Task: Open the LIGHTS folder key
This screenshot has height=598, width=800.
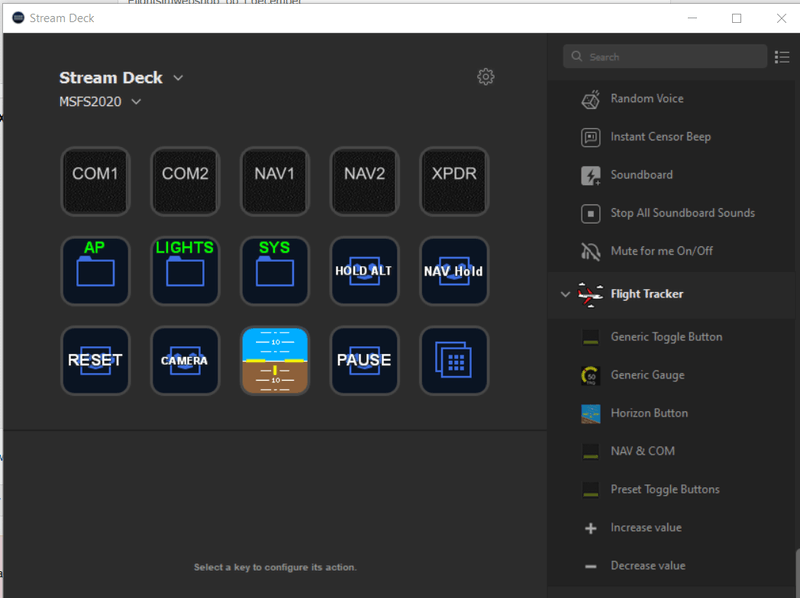Action: (x=185, y=271)
